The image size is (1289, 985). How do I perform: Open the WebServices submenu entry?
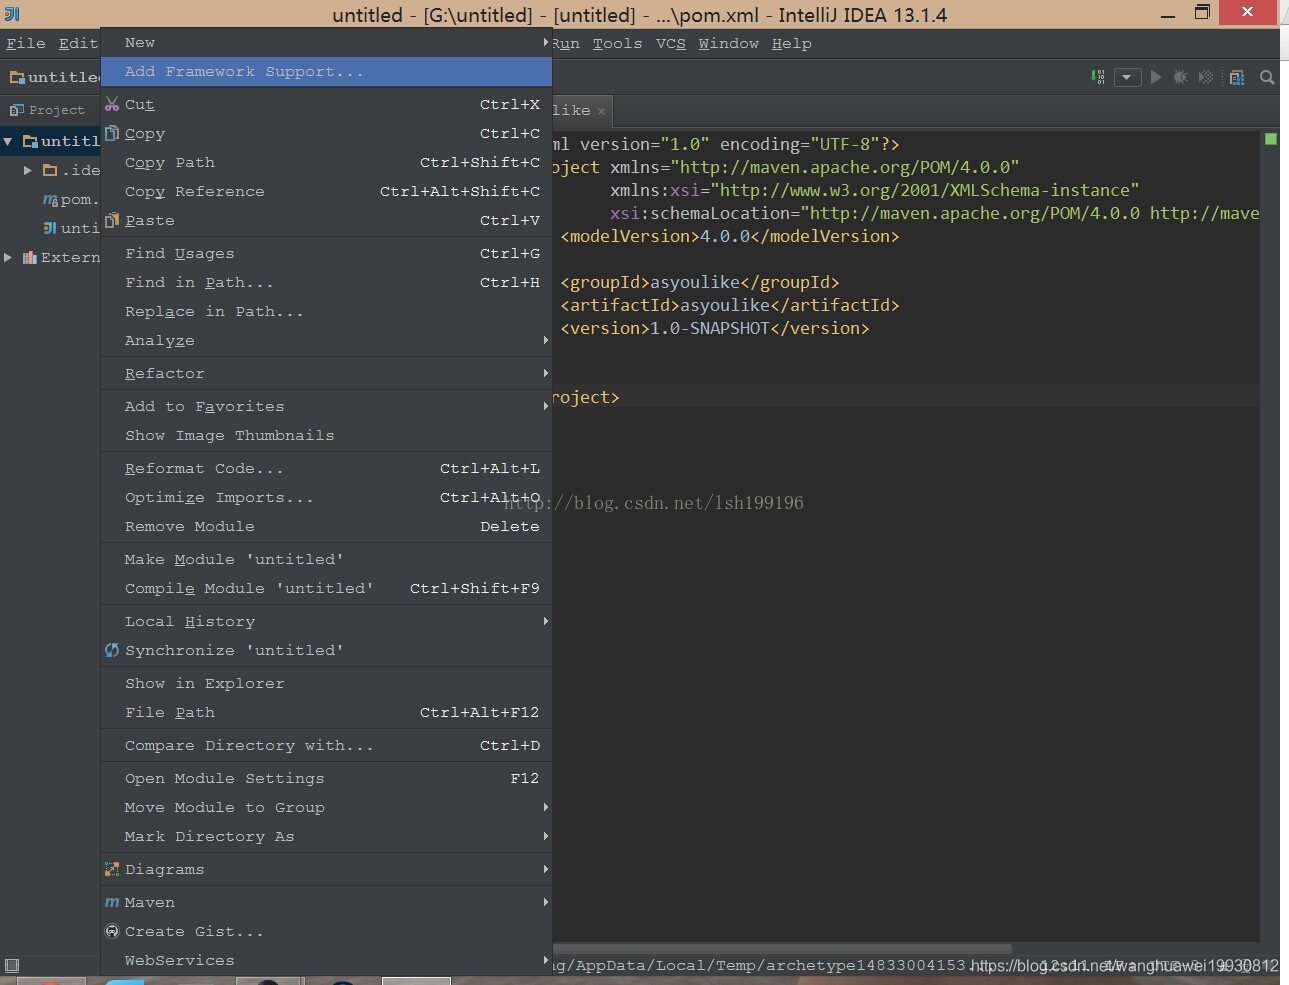coord(327,960)
